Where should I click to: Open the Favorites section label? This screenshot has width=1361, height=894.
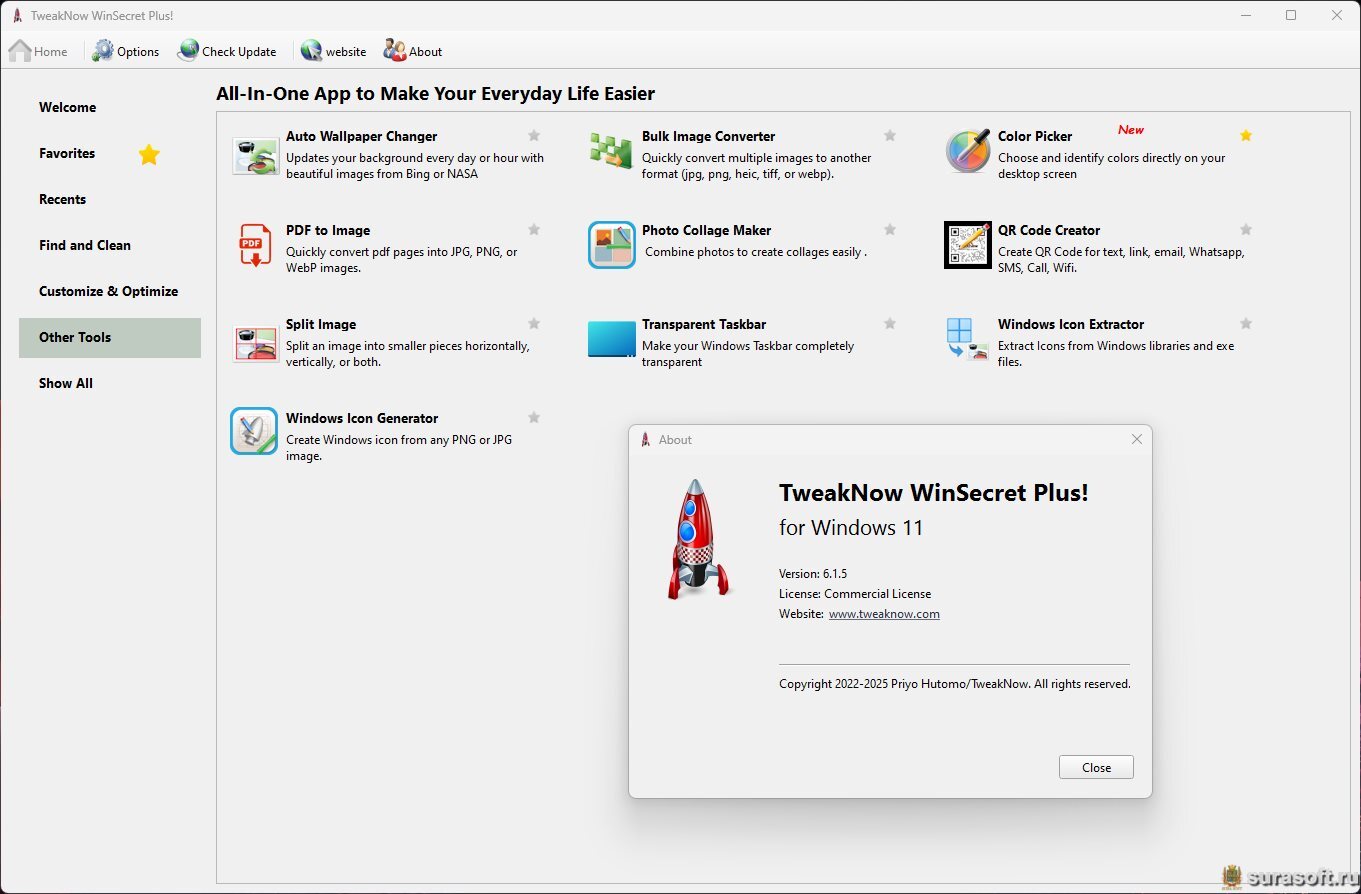coord(67,153)
